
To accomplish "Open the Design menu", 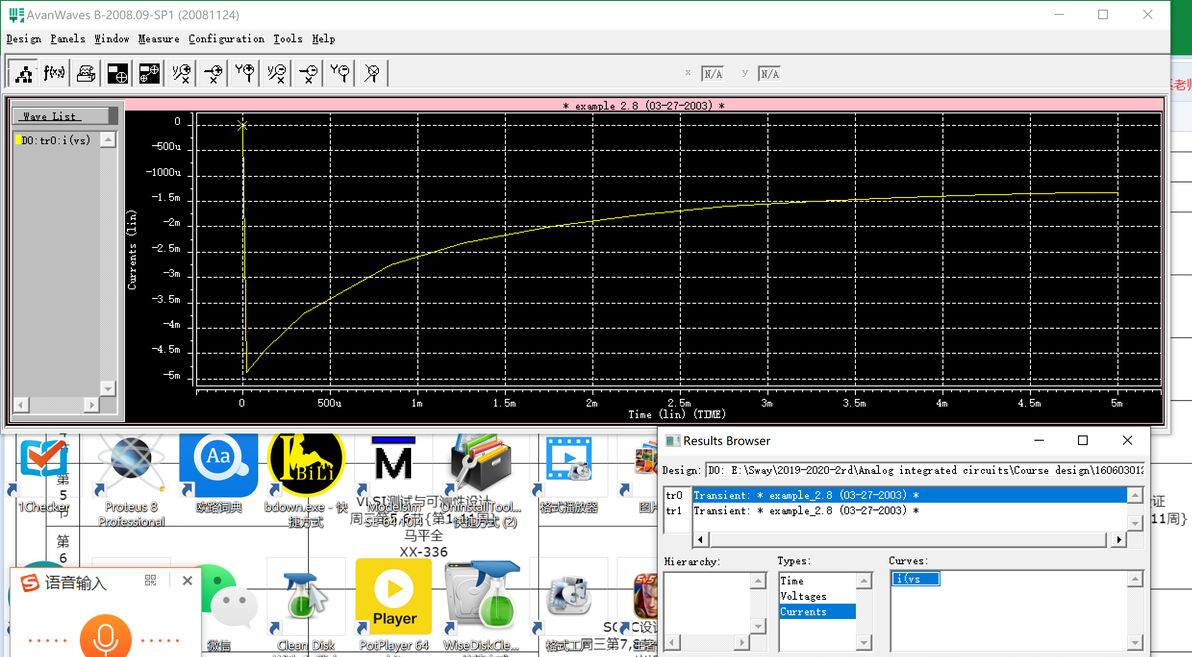I will click(x=24, y=39).
